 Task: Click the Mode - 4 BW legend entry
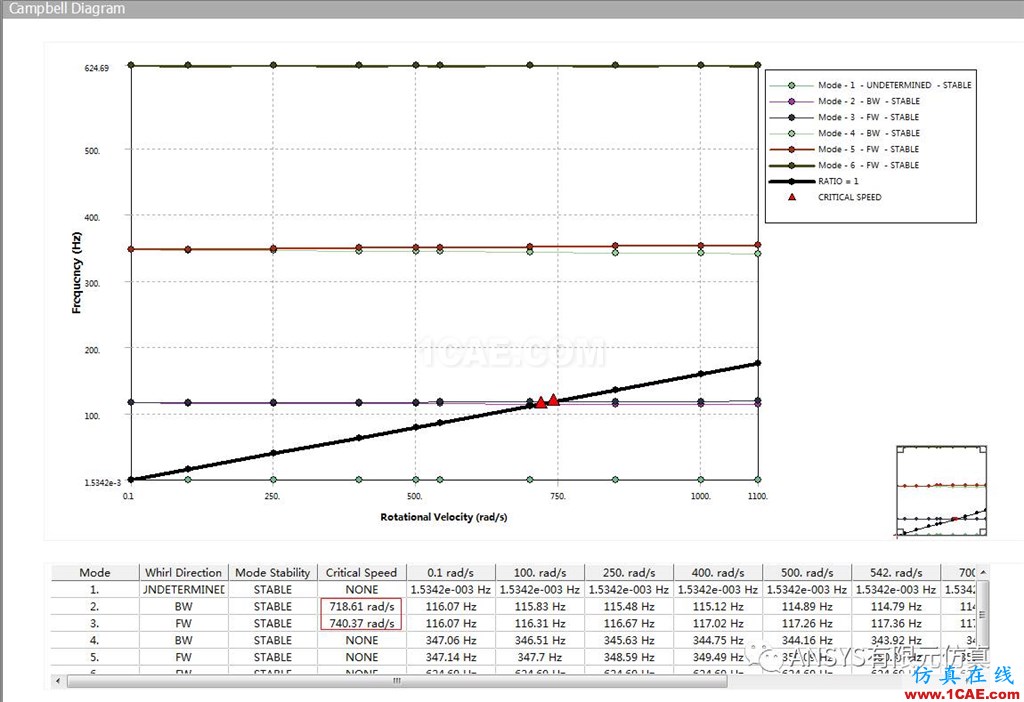tap(844, 133)
